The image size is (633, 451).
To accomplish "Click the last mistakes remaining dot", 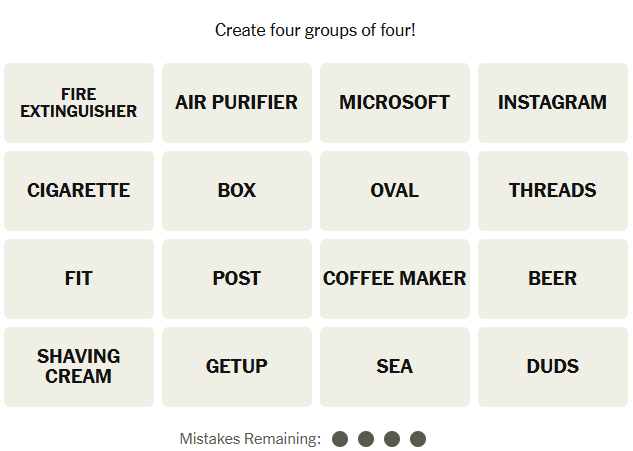I will [x=418, y=439].
